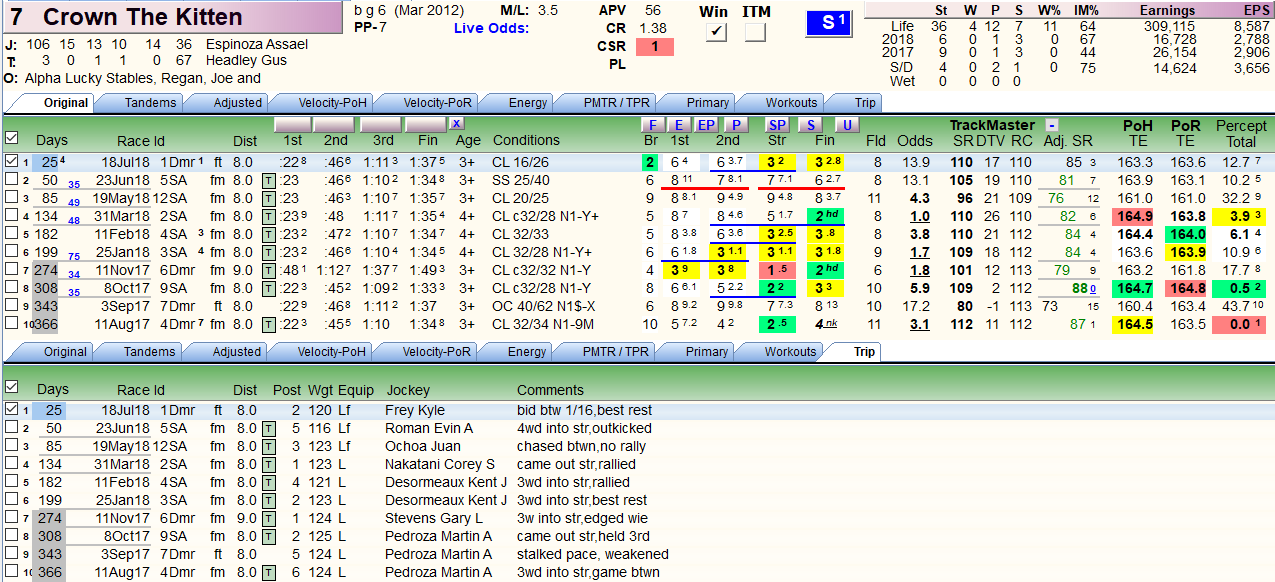The height and width of the screenshot is (582, 1275).
Task: Click the T turf marker in Trip 31Mar18 row
Action: point(268,464)
